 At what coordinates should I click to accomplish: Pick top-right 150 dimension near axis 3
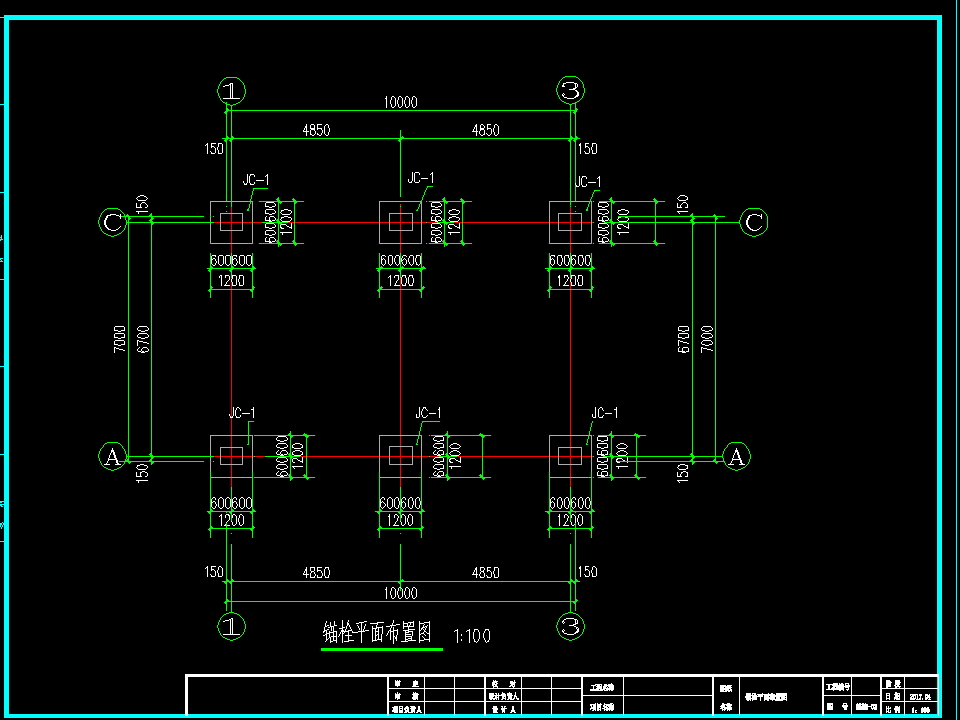point(587,149)
